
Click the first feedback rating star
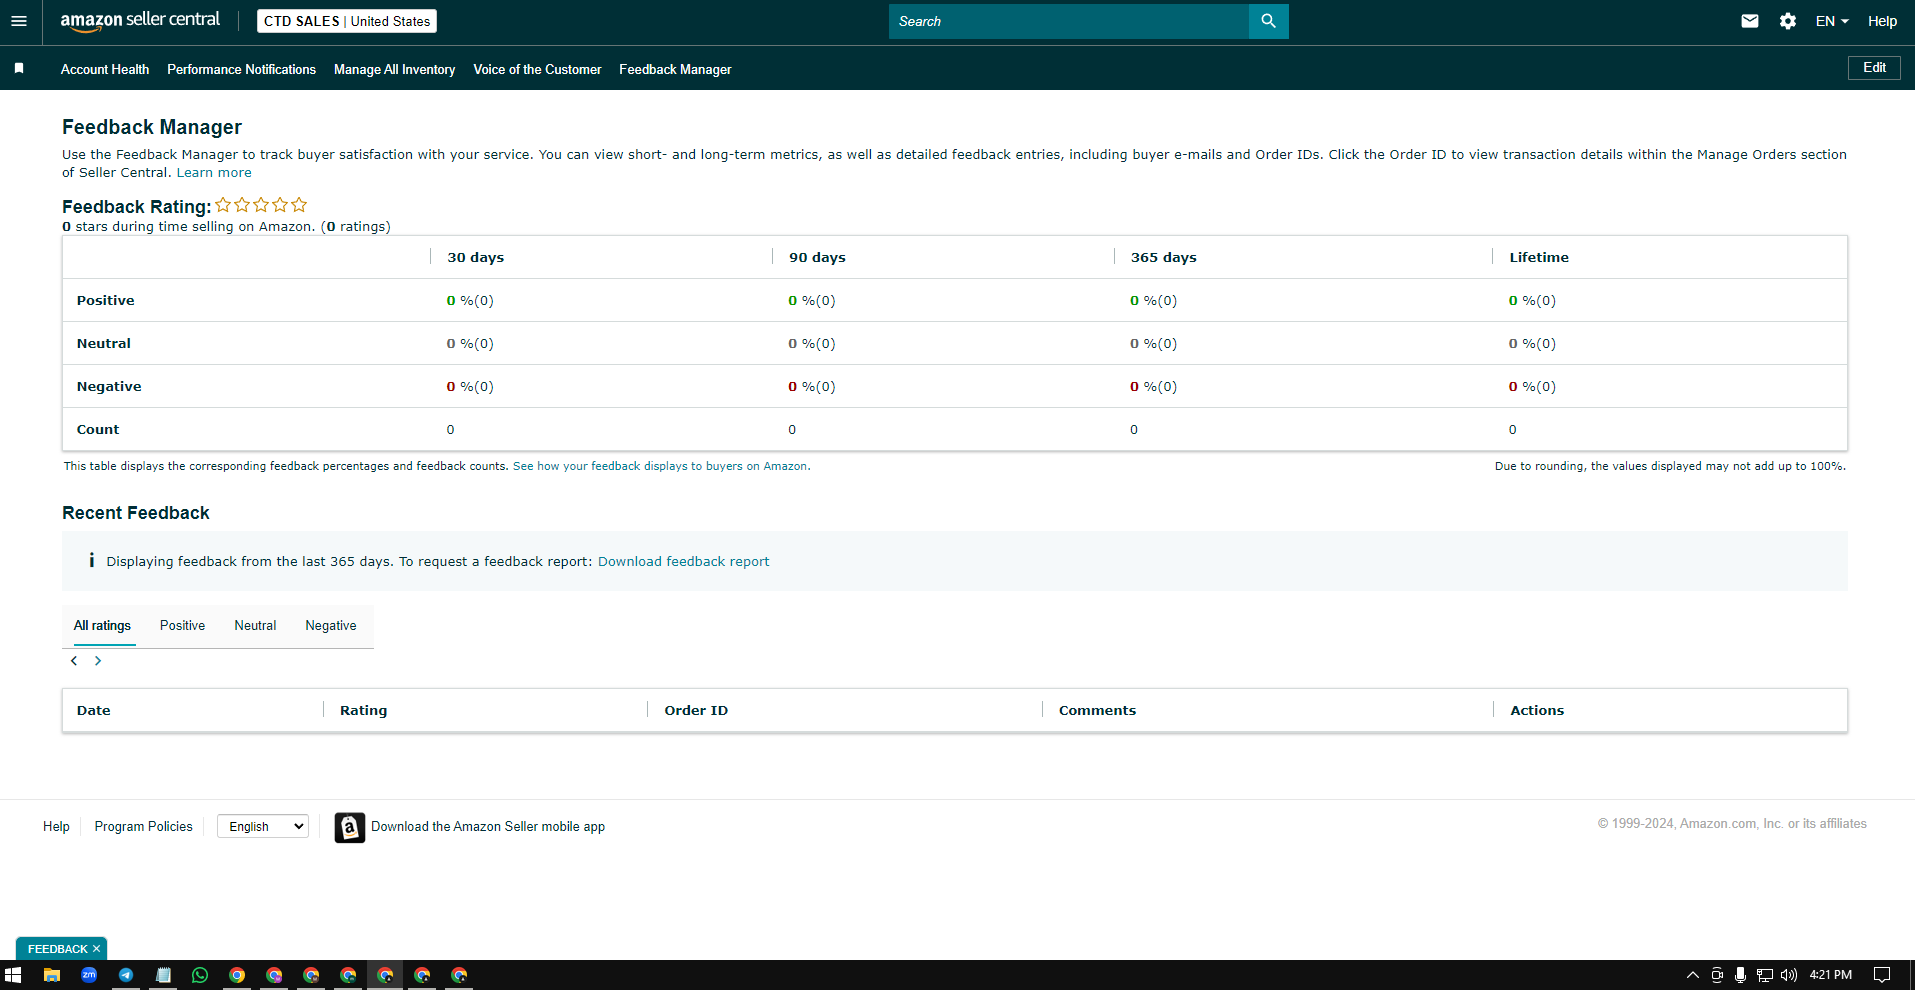coord(223,205)
